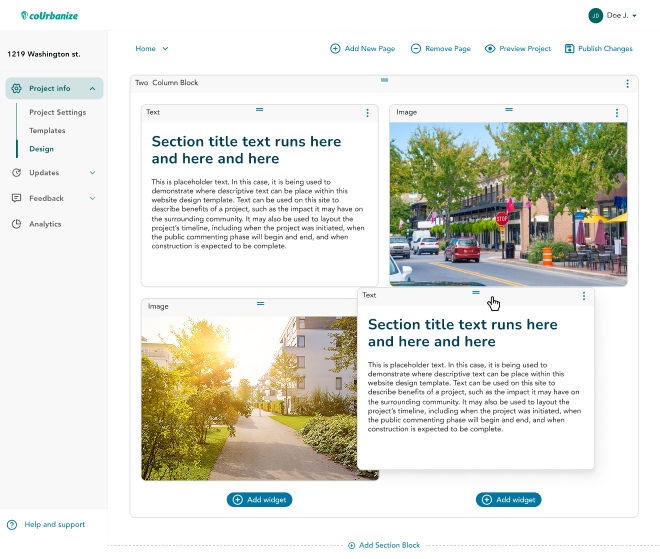The height and width of the screenshot is (559, 660).
Task: Click the Feedback comment icon
Action: pyautogui.click(x=16, y=198)
